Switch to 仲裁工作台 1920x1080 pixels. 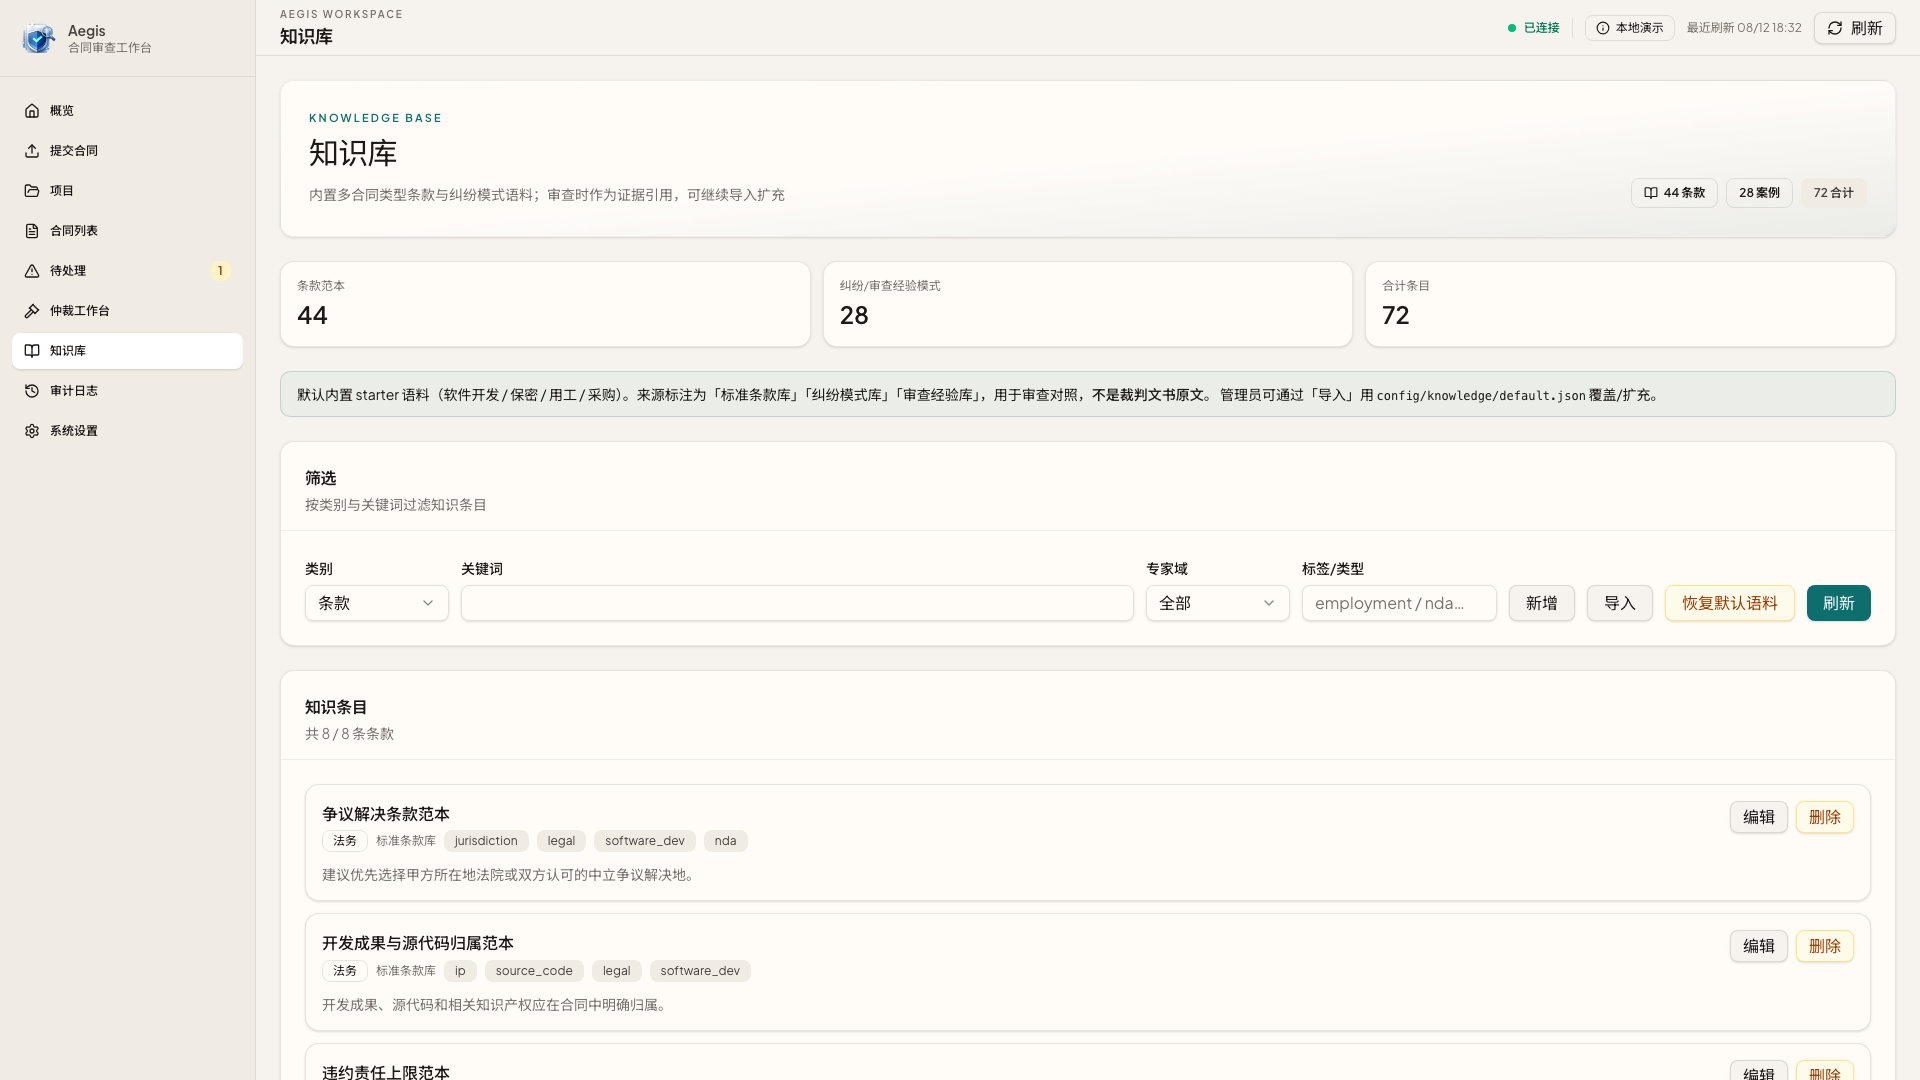tap(127, 311)
